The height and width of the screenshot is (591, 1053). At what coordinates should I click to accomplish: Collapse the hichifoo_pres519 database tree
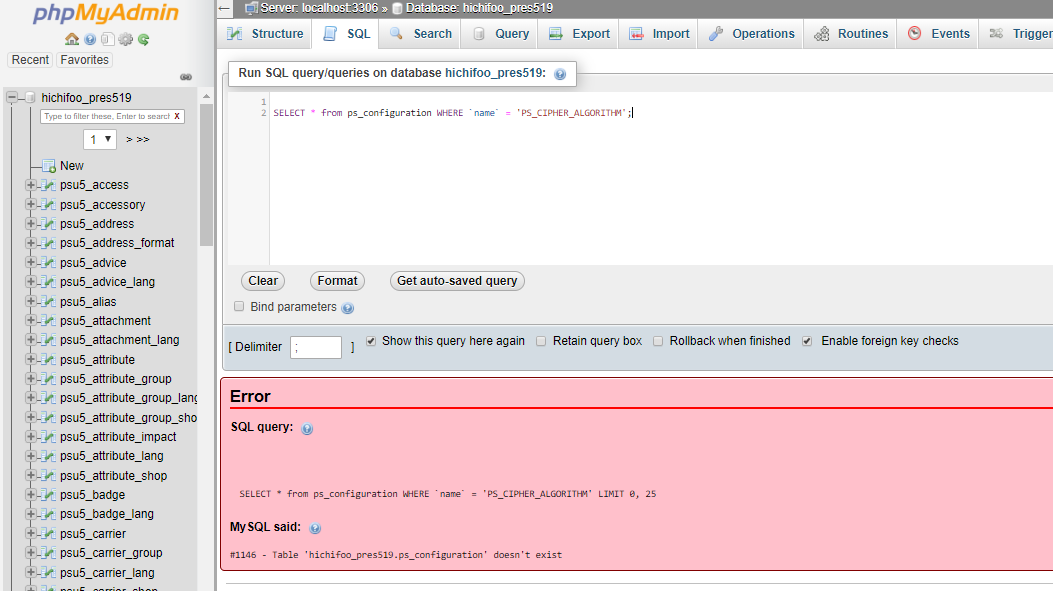click(x=13, y=97)
